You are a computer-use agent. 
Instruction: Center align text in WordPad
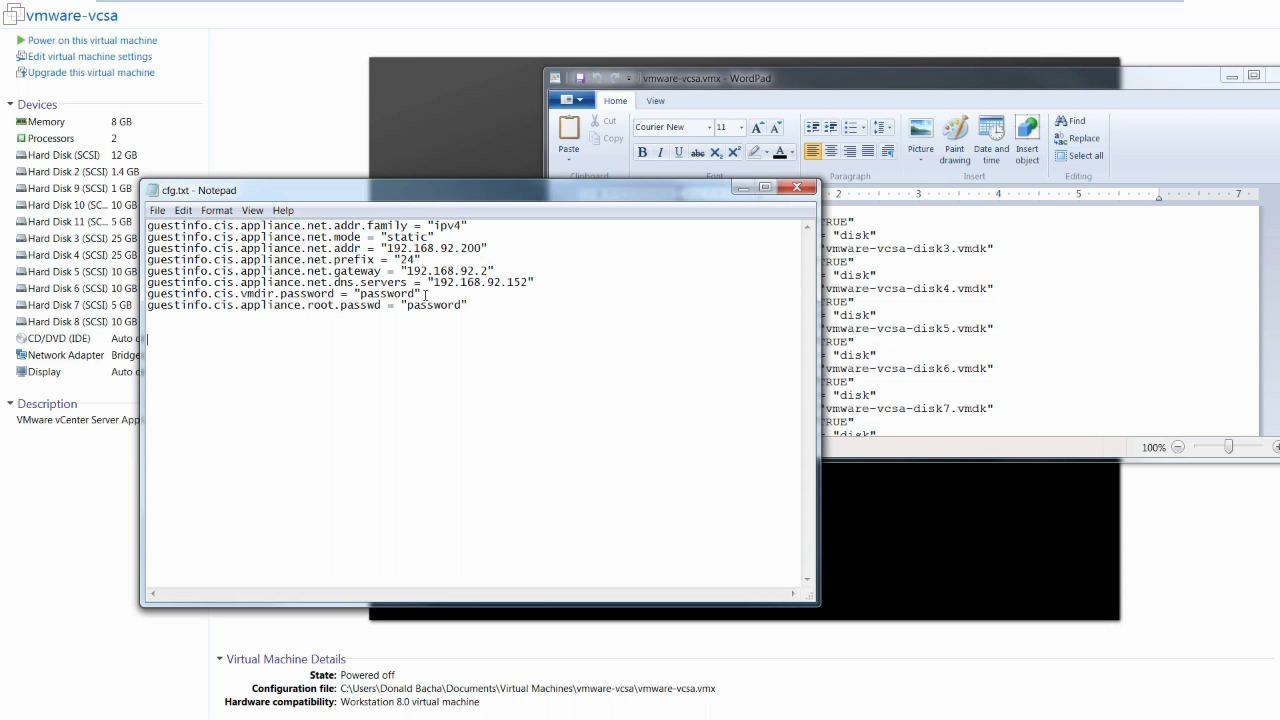[x=831, y=152]
